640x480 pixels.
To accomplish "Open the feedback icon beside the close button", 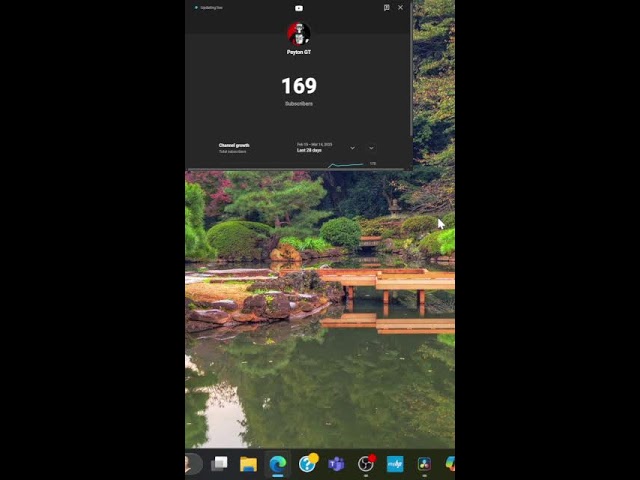I will 386,8.
